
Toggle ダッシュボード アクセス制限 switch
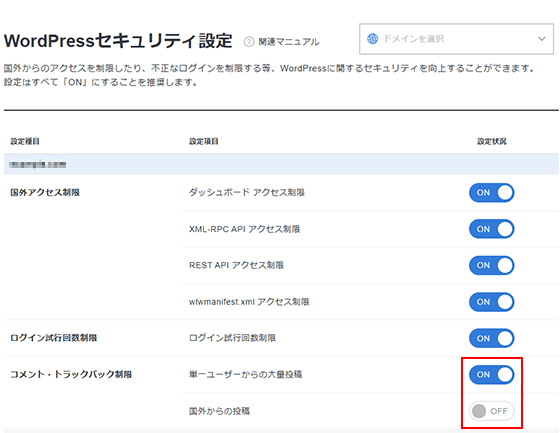click(x=491, y=193)
